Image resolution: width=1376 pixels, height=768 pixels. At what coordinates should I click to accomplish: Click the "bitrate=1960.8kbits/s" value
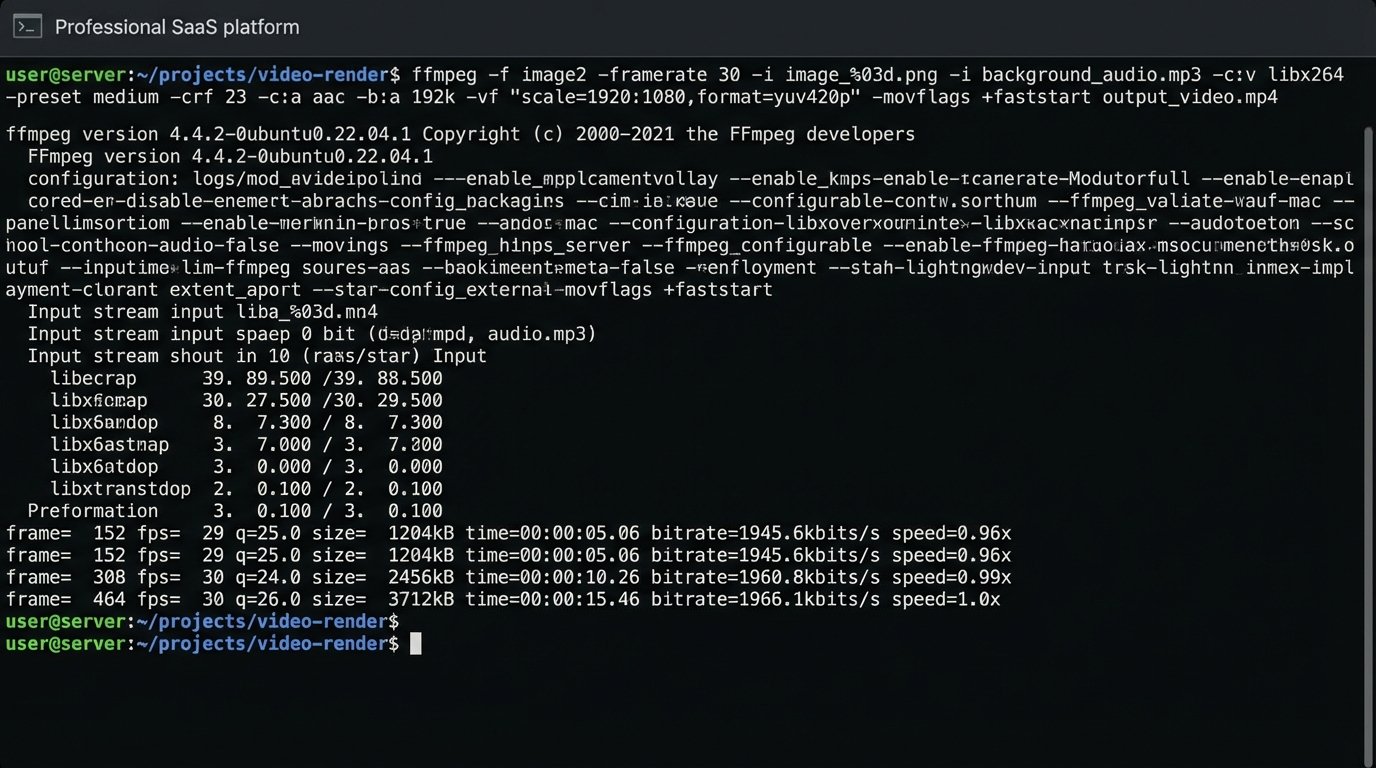point(765,578)
